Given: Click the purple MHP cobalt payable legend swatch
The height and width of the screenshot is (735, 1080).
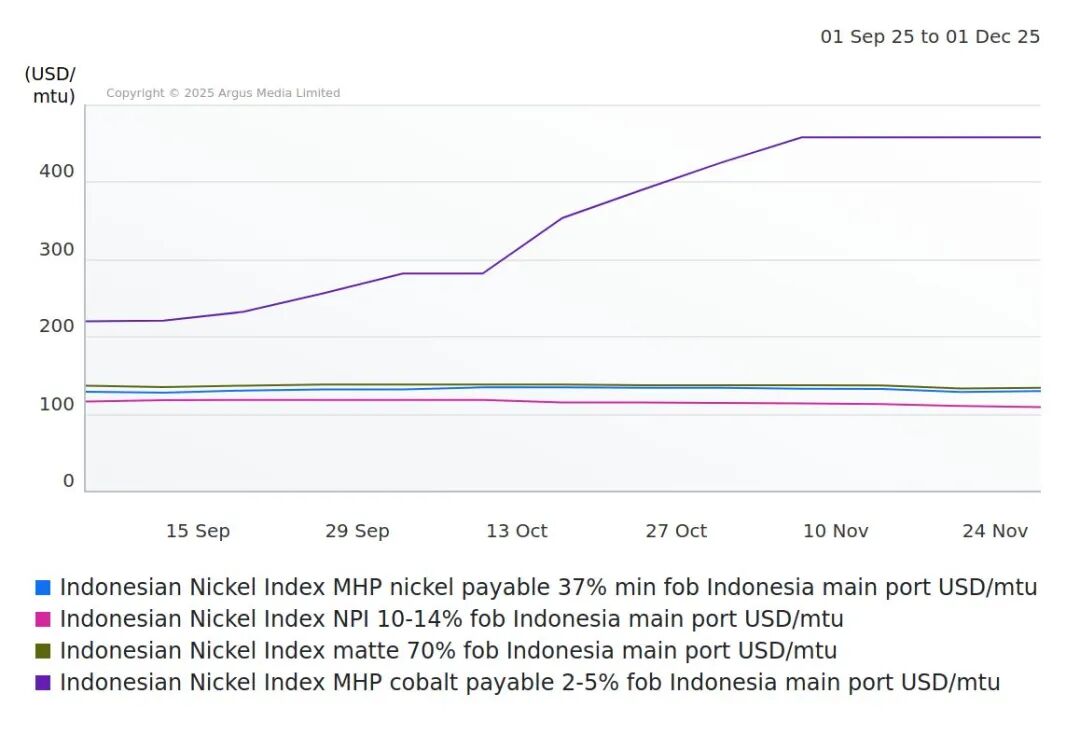Looking at the screenshot, I should (43, 683).
